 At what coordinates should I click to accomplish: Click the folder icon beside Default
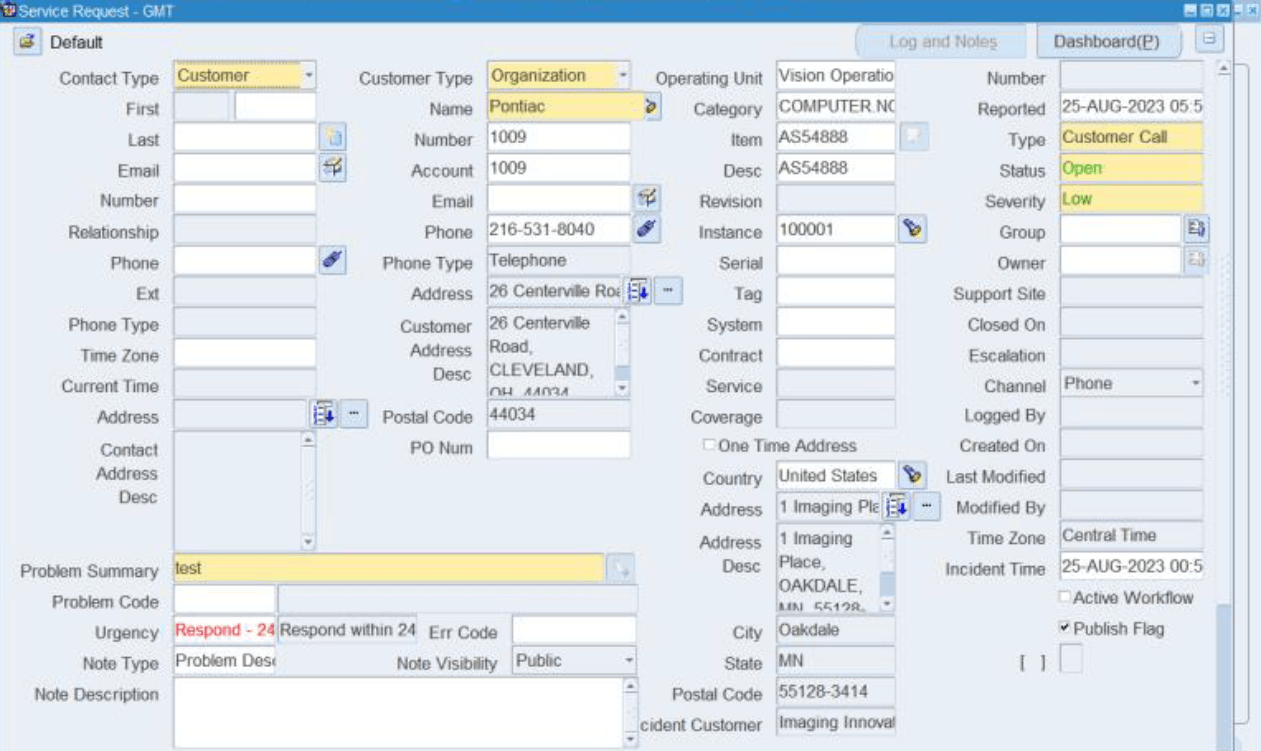coord(26,42)
